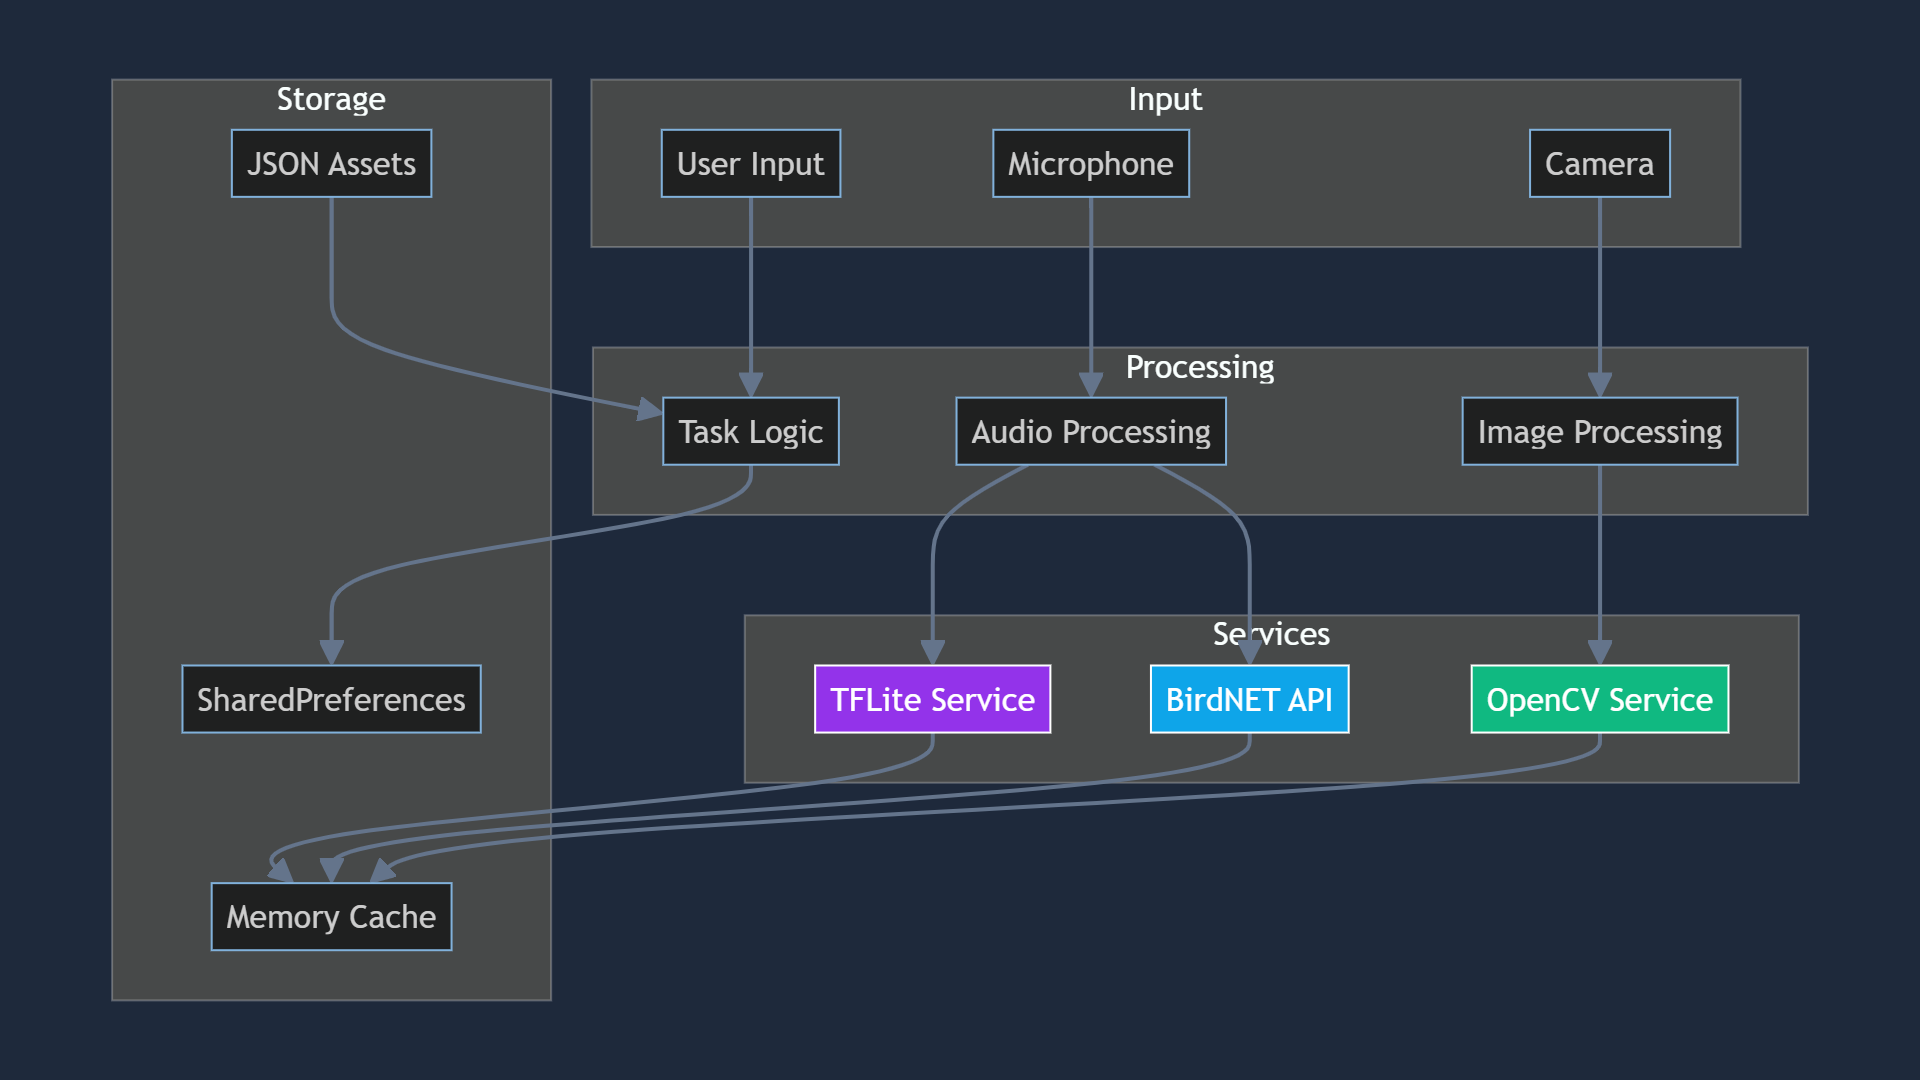
Task: Click the Services group title
Action: click(x=1271, y=635)
